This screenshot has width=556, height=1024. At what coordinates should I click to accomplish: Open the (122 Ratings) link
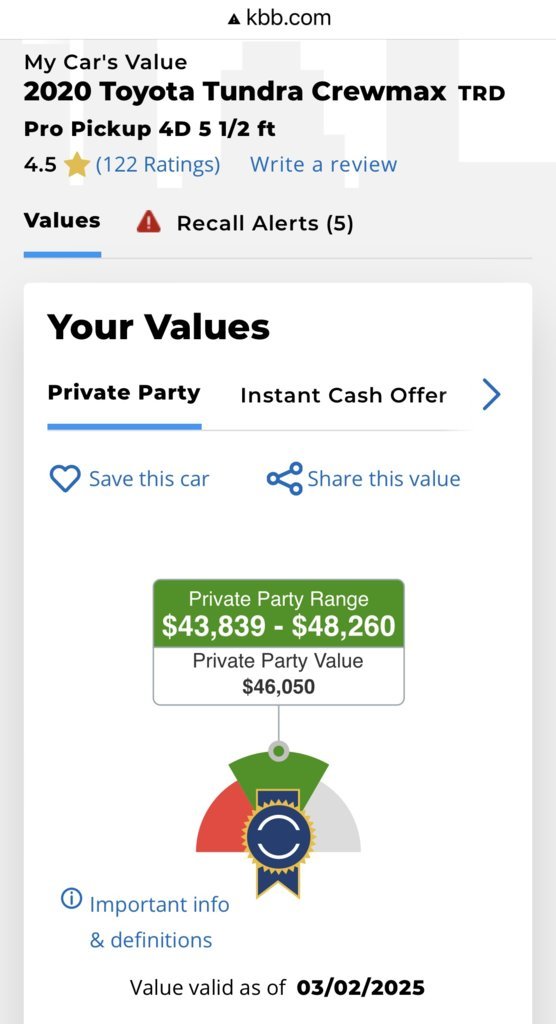tap(158, 164)
